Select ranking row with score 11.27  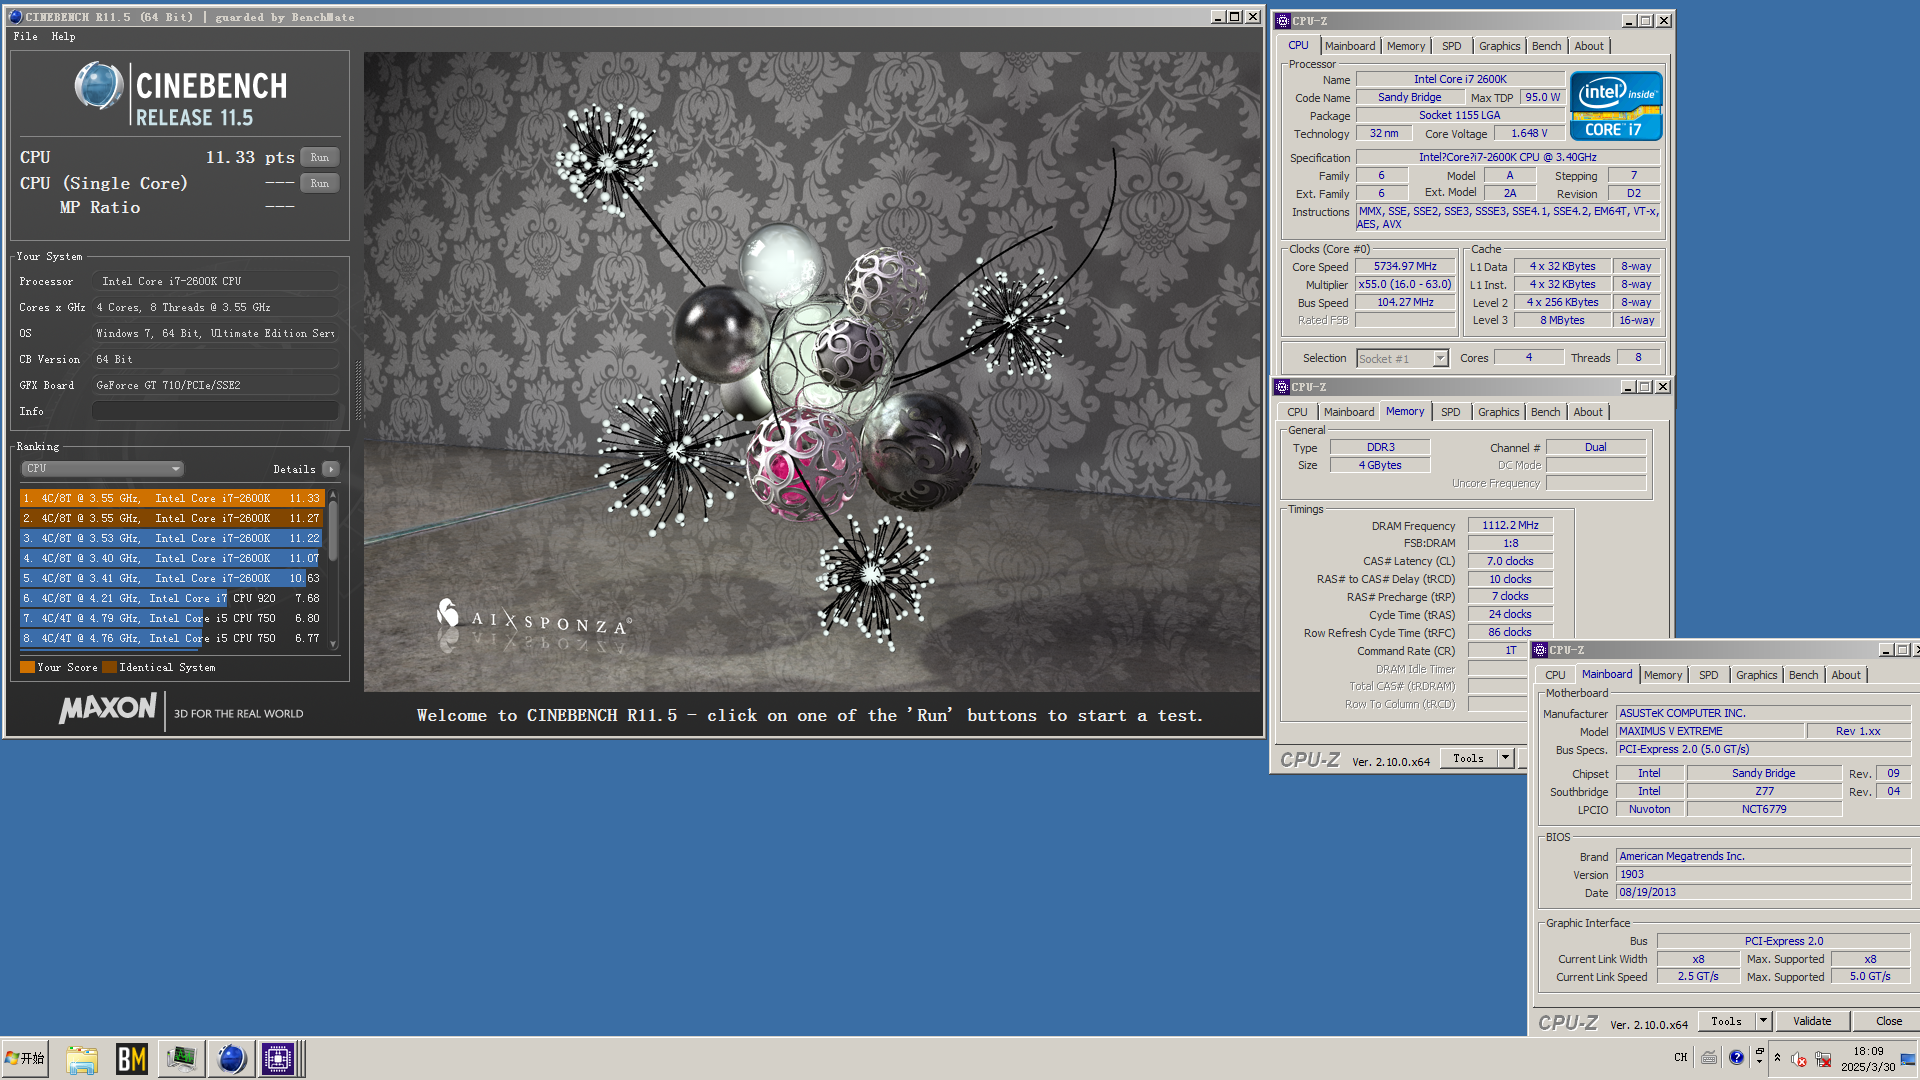pyautogui.click(x=172, y=518)
